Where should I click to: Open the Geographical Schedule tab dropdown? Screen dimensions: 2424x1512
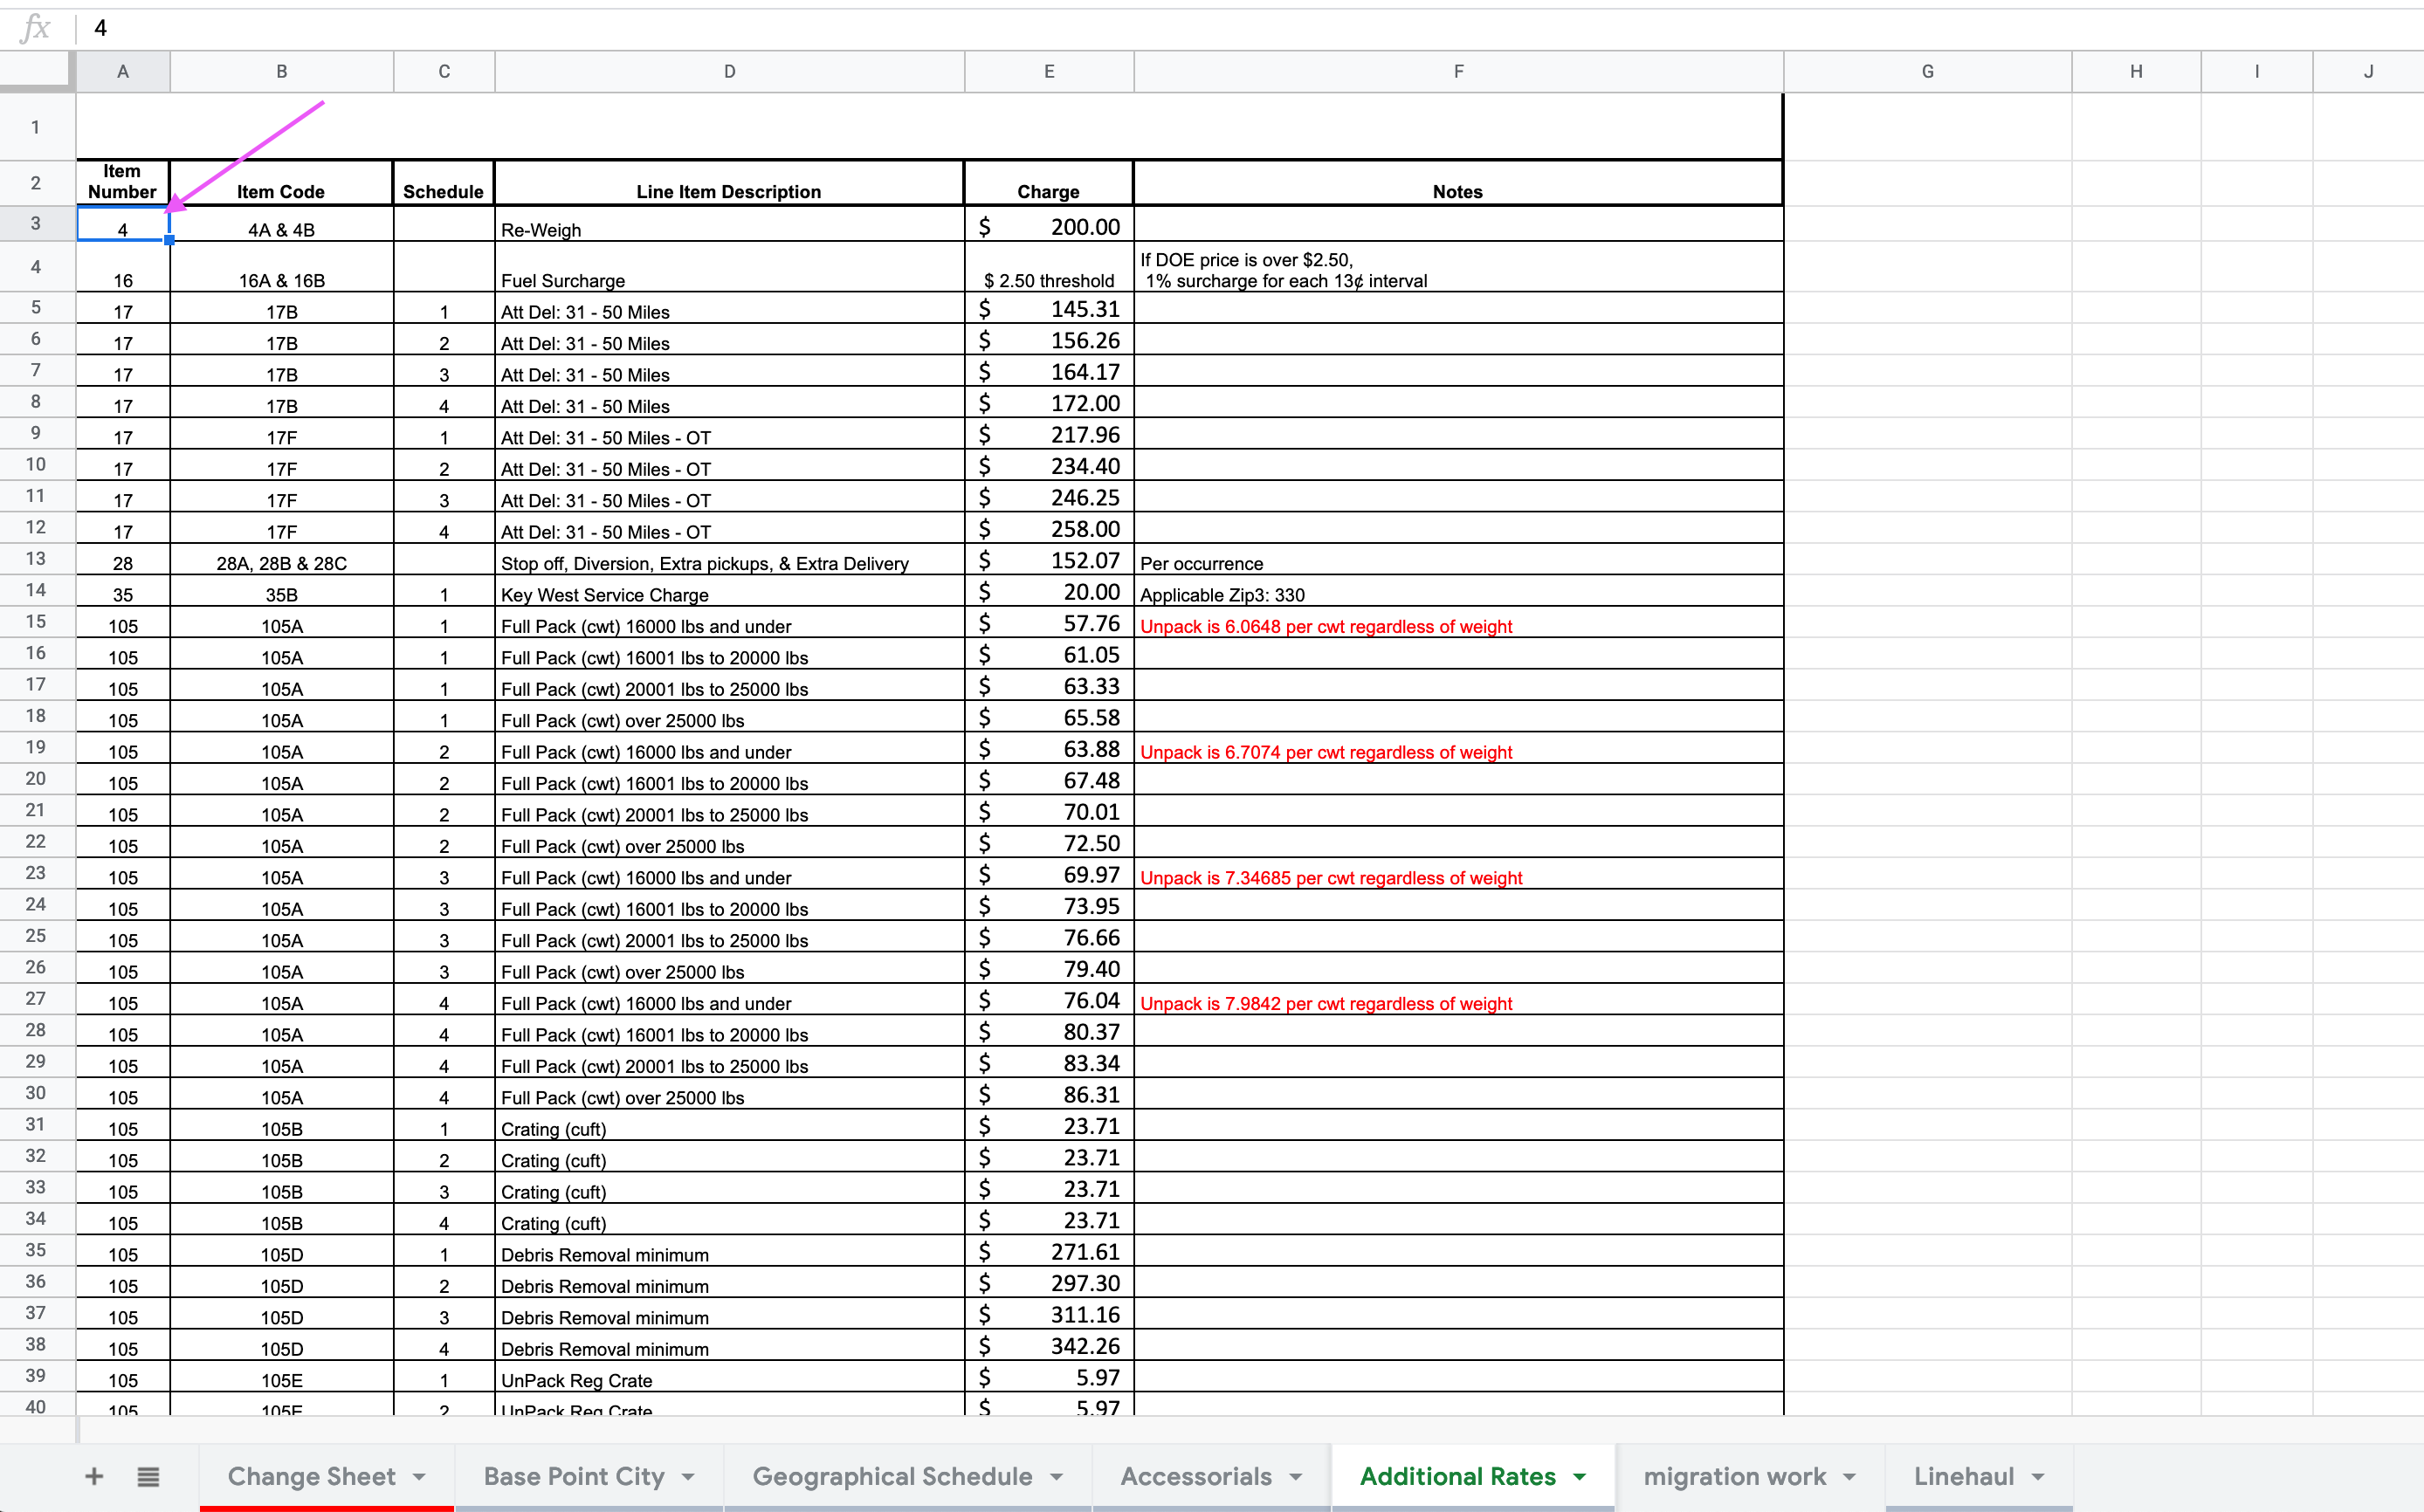[x=1058, y=1476]
